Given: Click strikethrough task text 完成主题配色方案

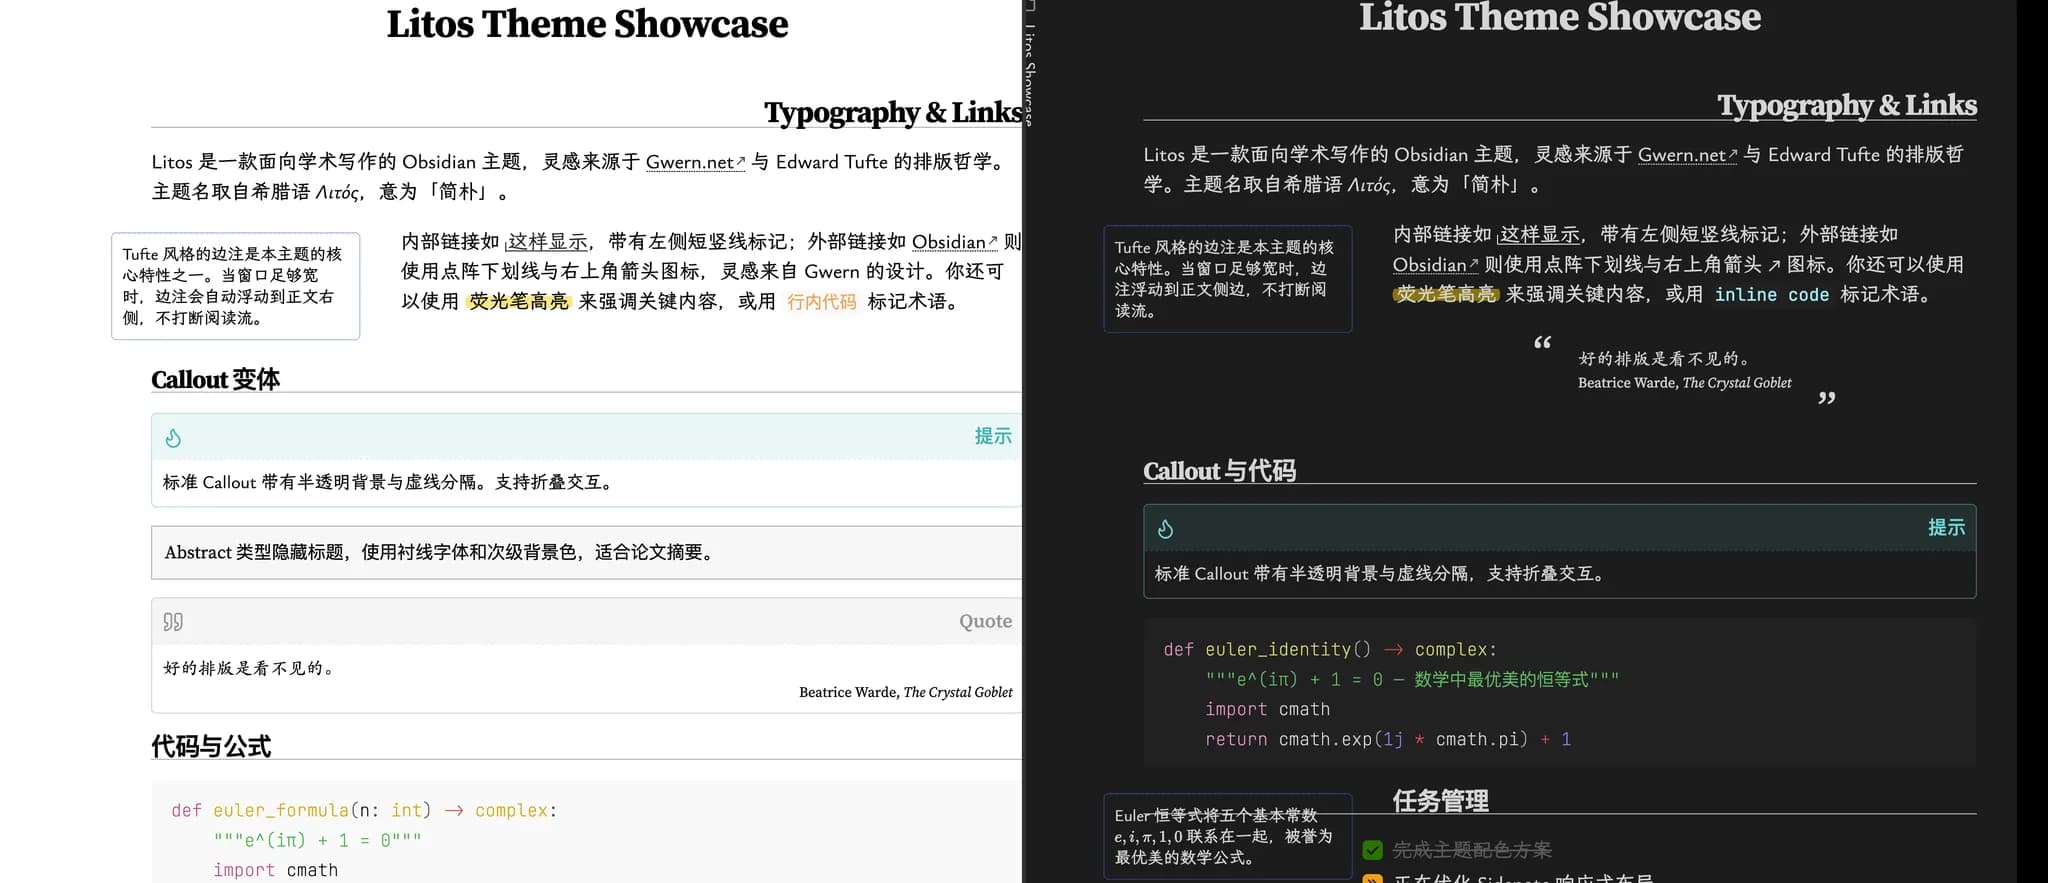Looking at the screenshot, I should 1472,850.
